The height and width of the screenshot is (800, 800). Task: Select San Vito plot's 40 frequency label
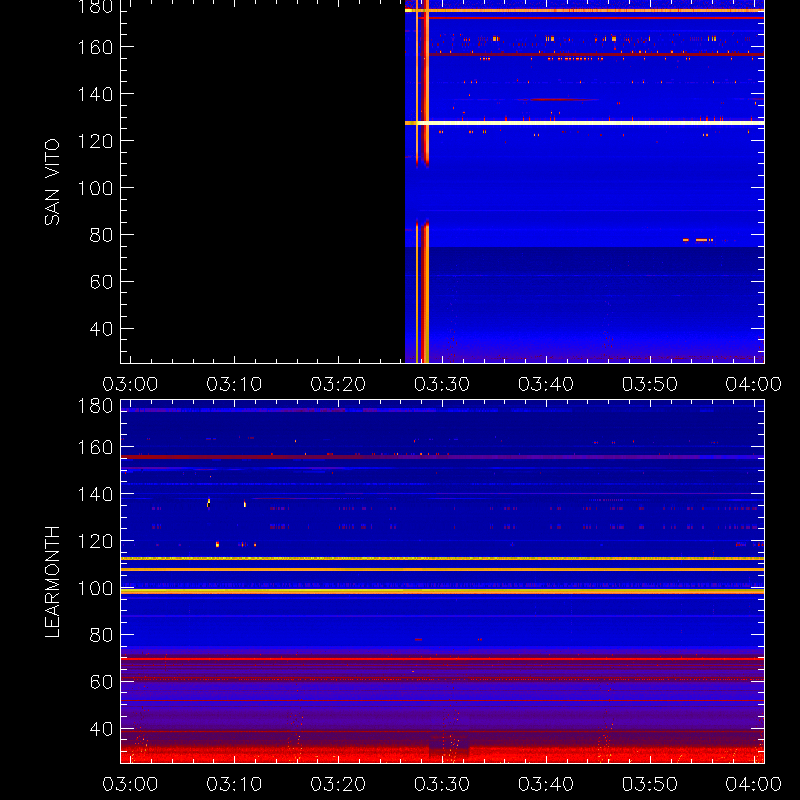pos(101,329)
